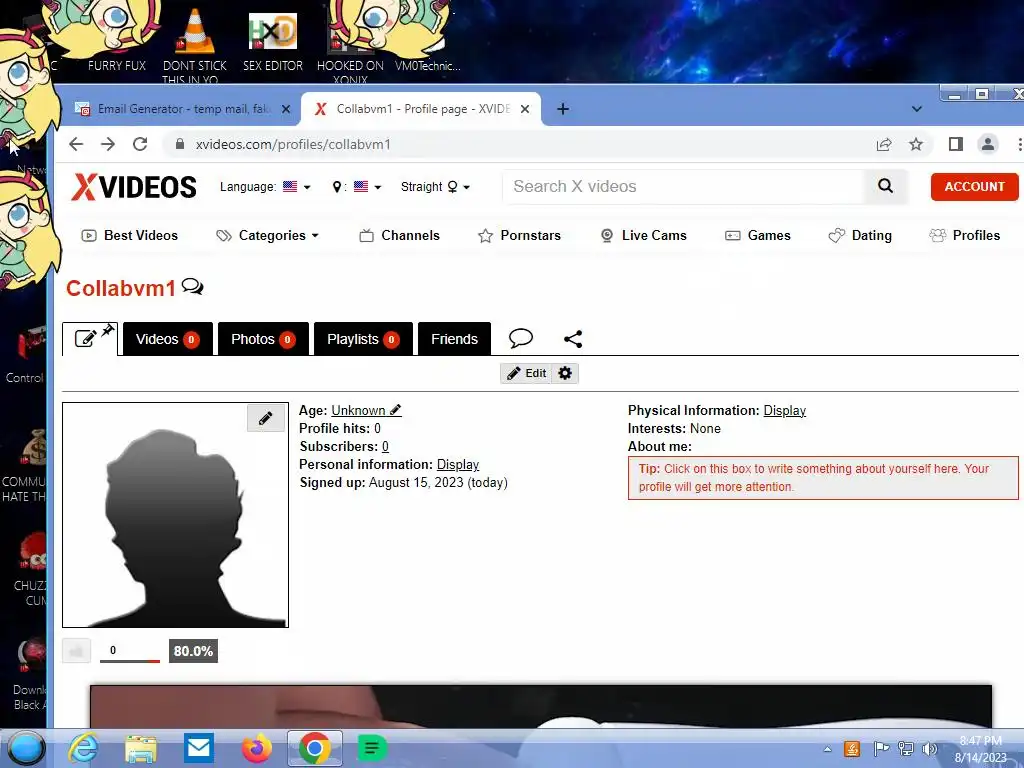
Task: Click the Edit profile button
Action: [526, 373]
